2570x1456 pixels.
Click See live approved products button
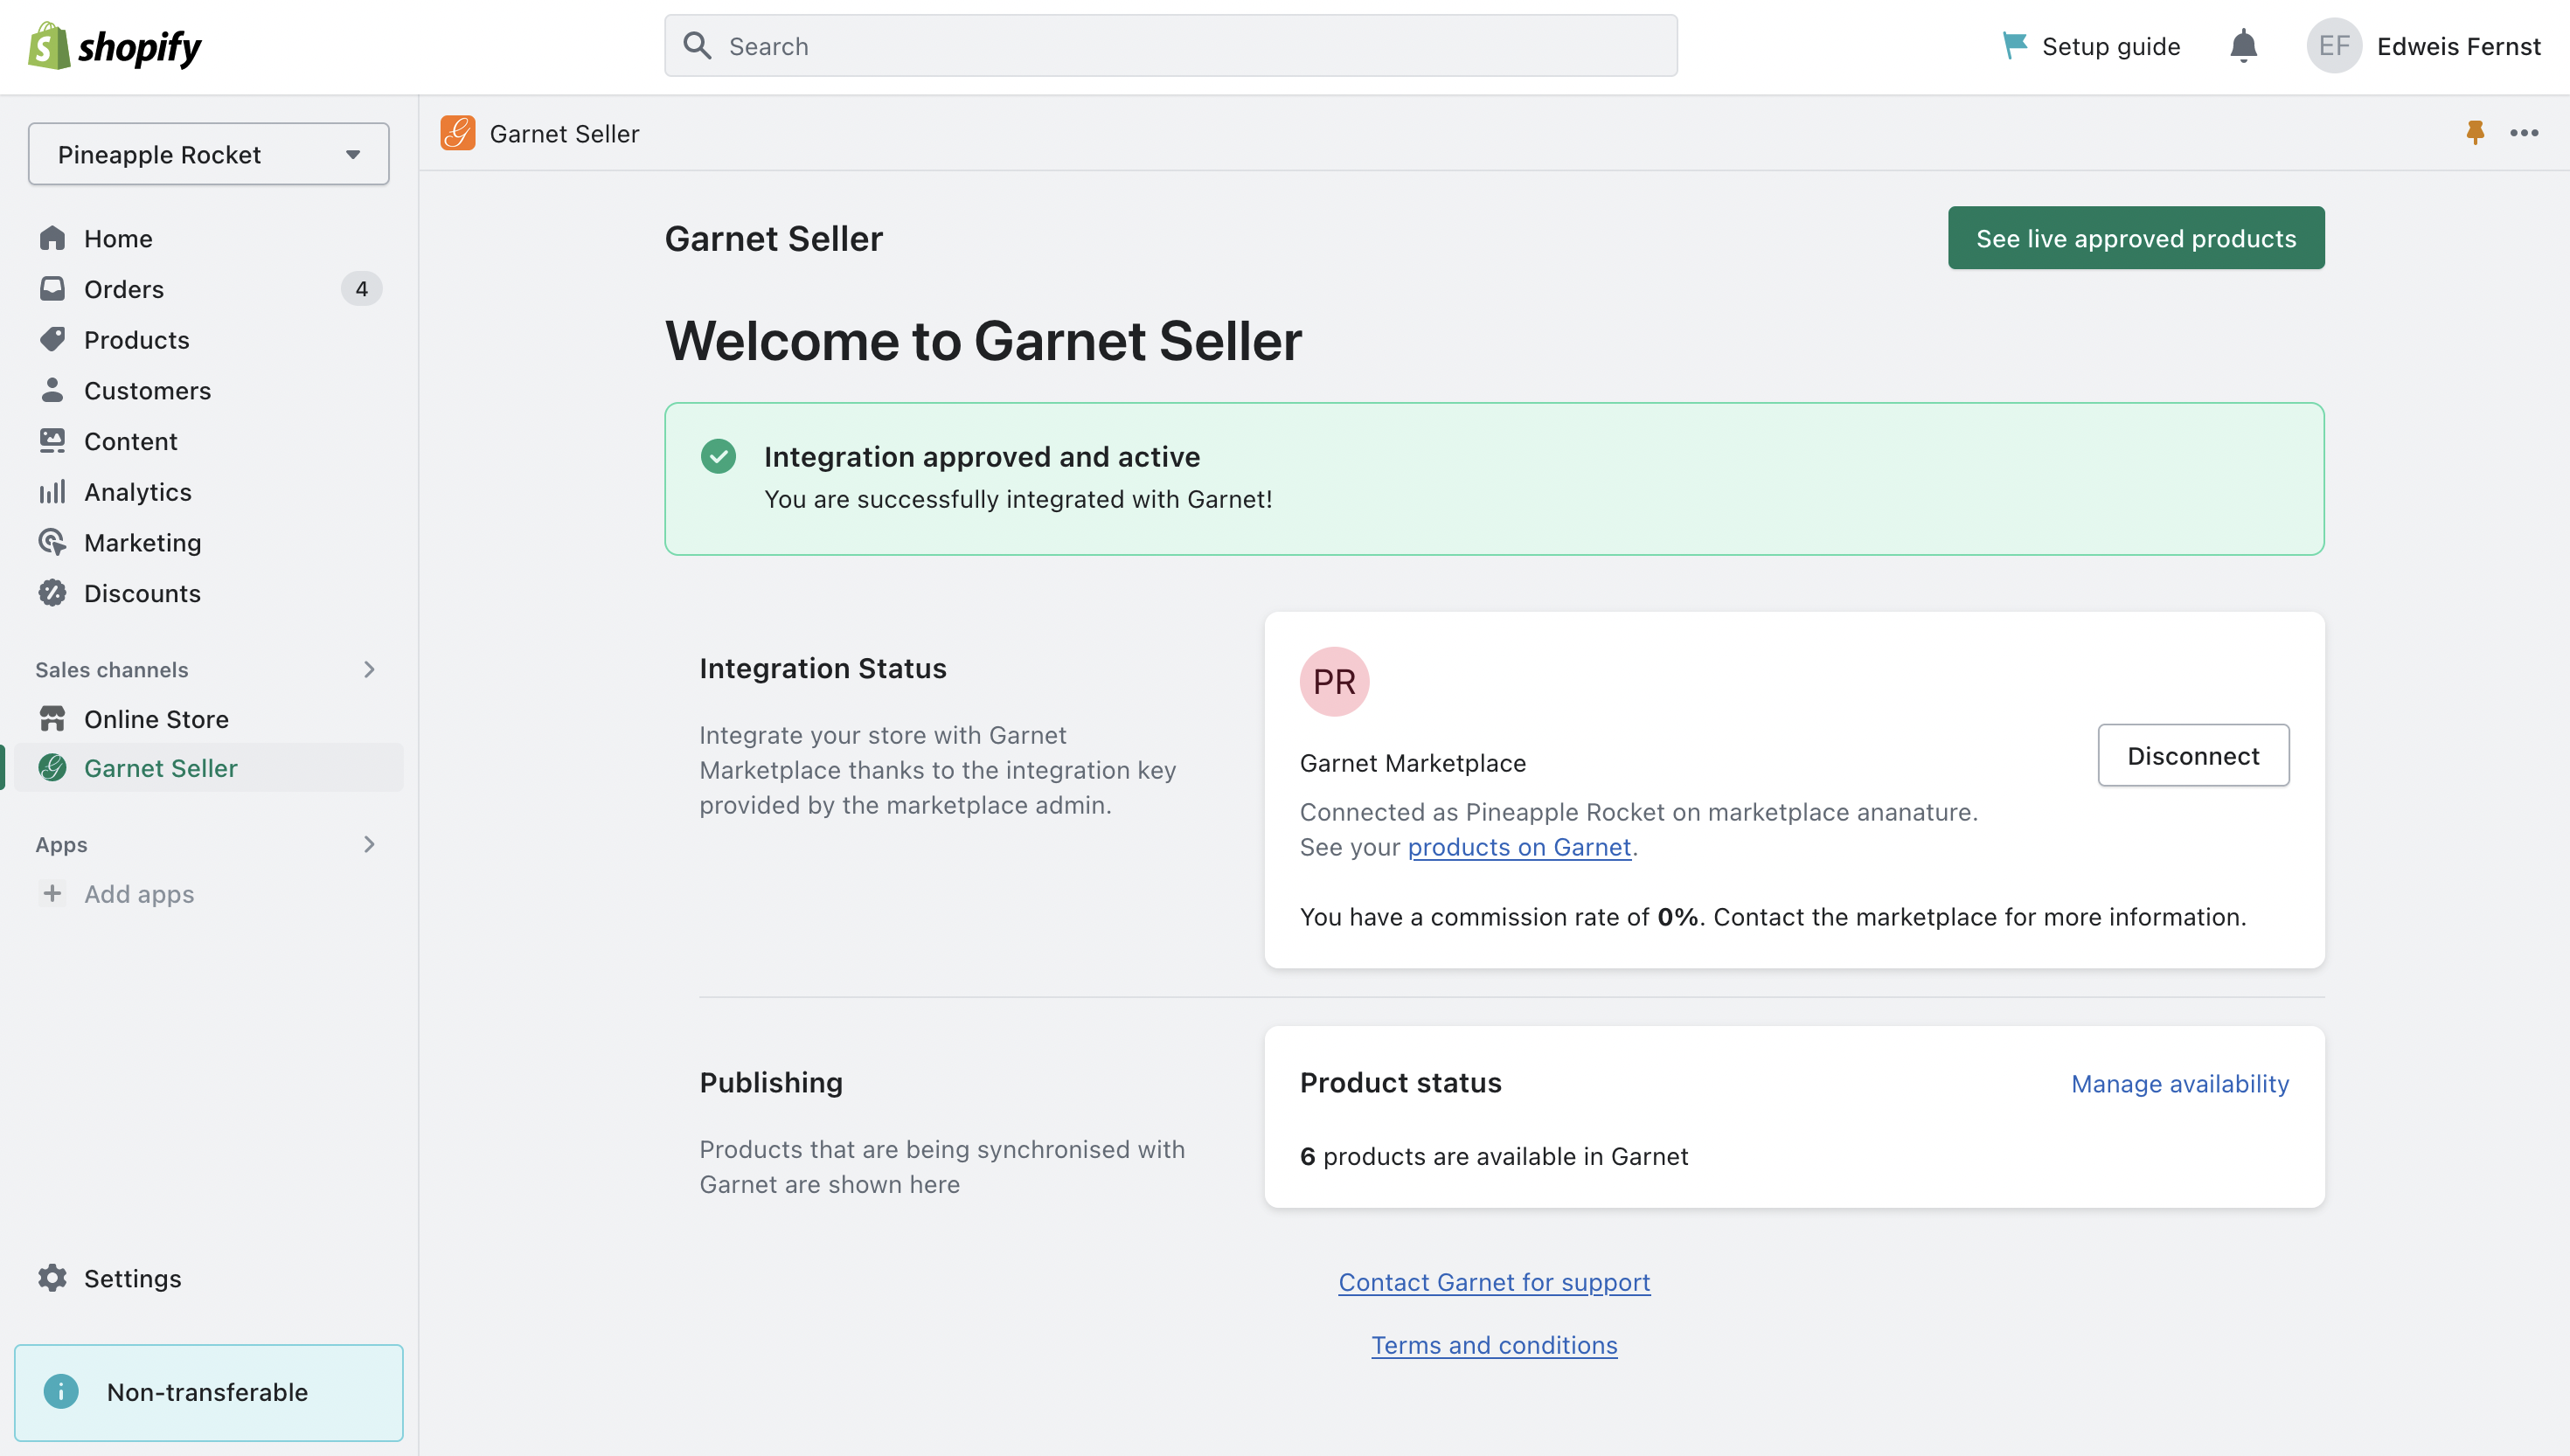[x=2136, y=238]
